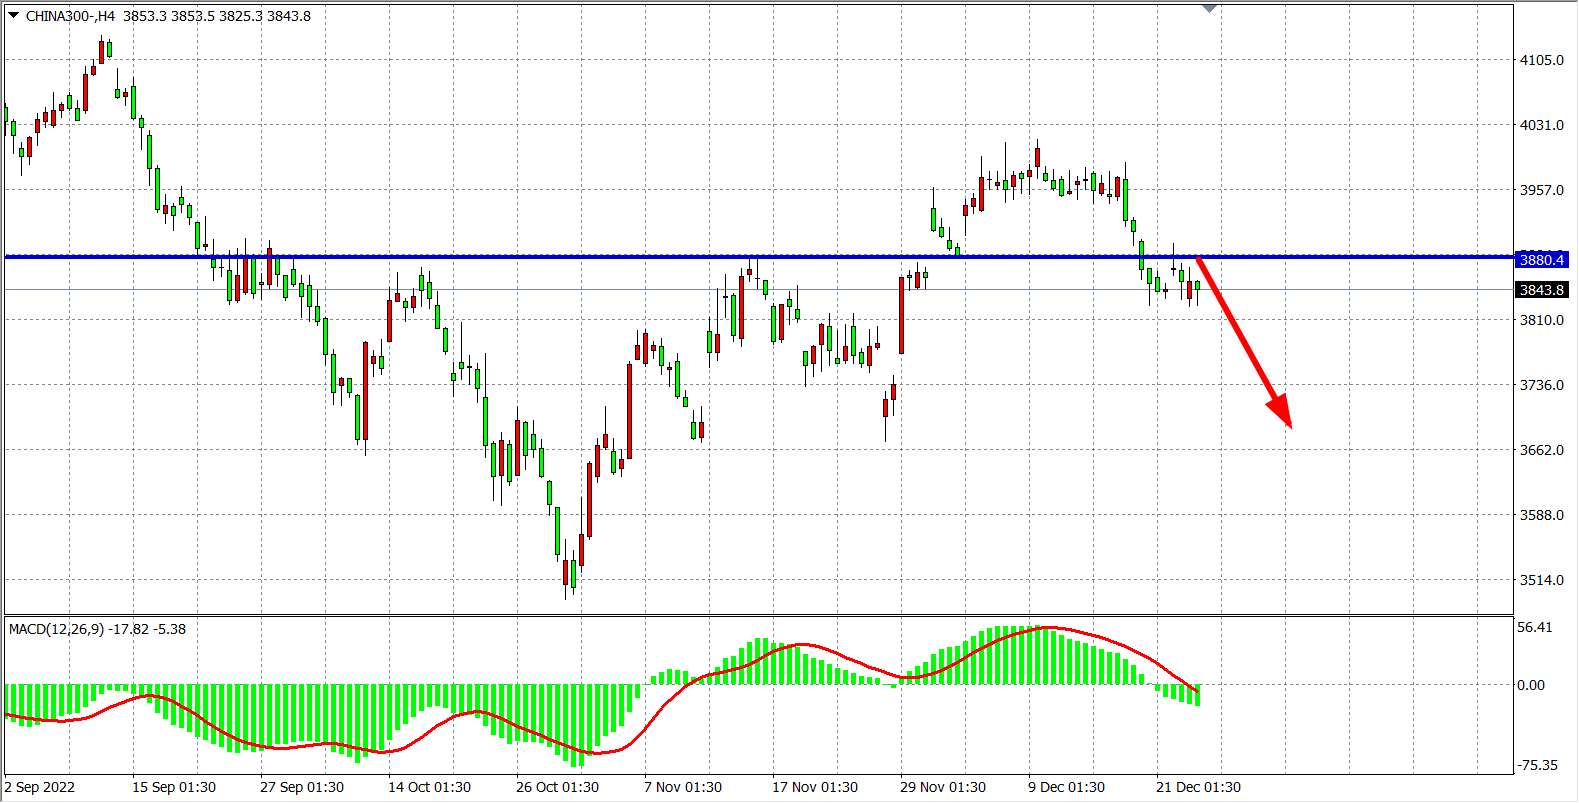The image size is (1579, 803).
Task: Click the 9 Dec 01:30 time label
Action: 1067,787
